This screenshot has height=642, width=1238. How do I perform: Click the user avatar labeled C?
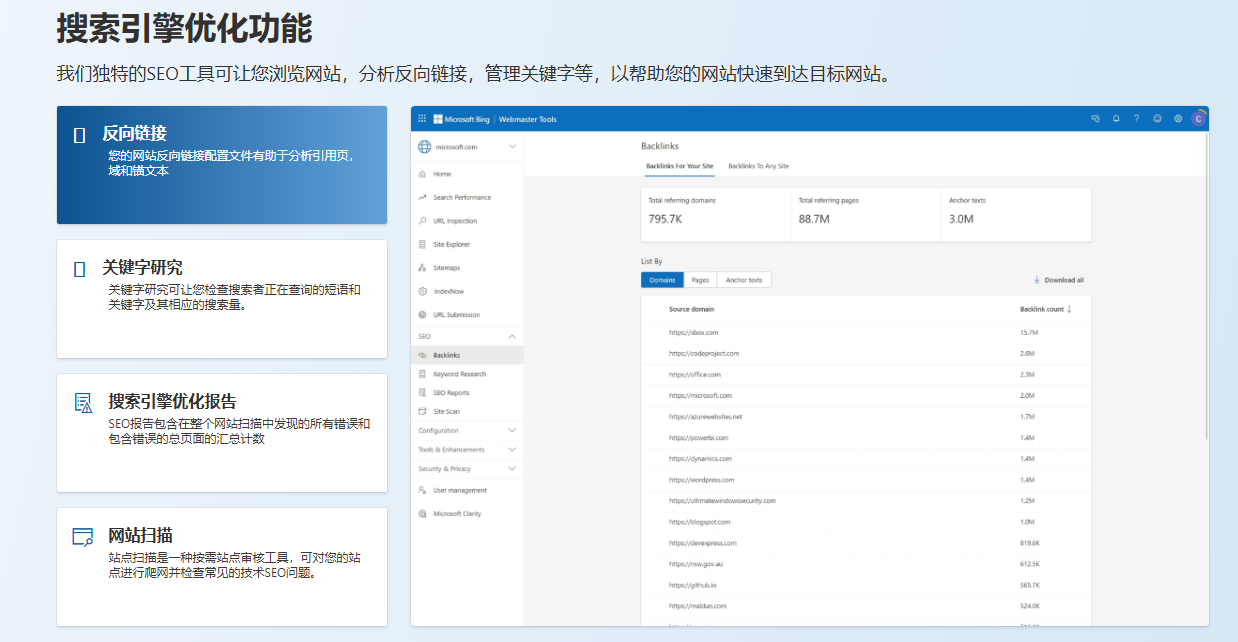[x=1198, y=119]
